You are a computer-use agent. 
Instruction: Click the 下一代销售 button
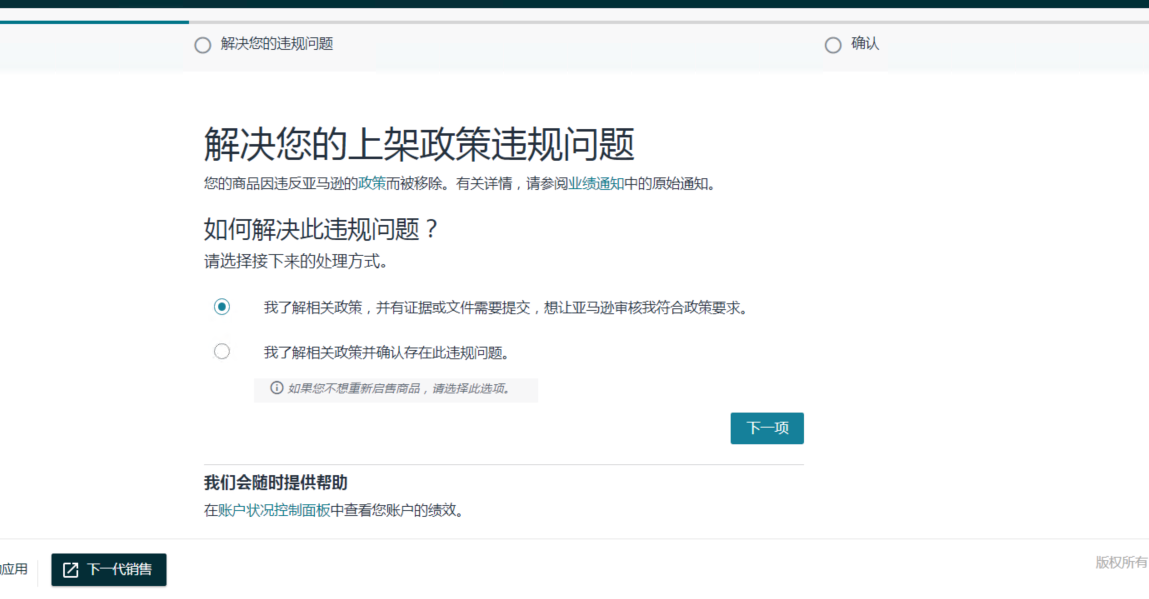[108, 570]
